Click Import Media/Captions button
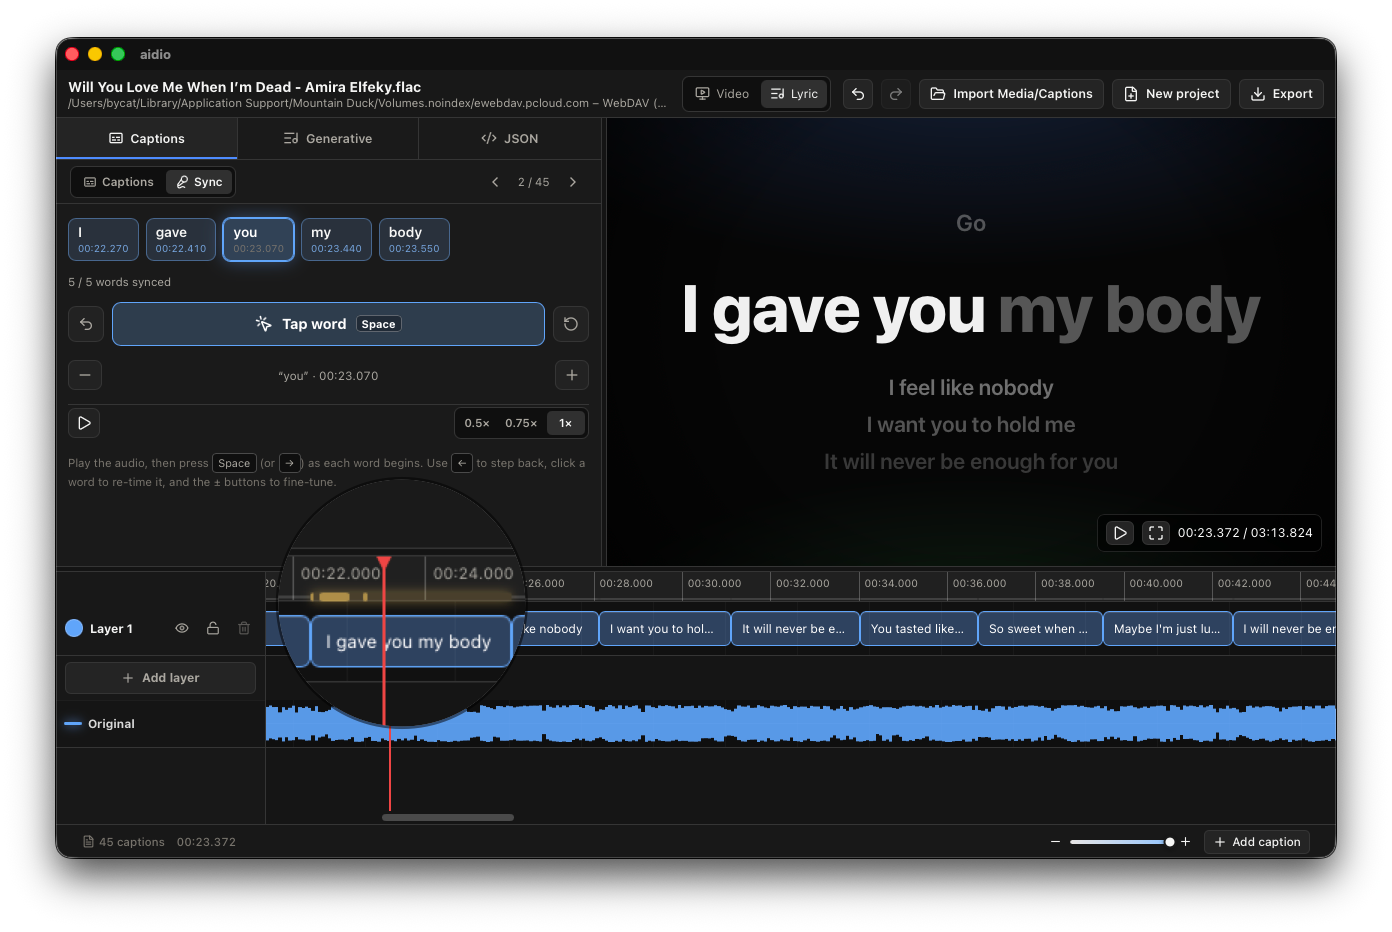Screen dimensions: 1392x932 [x=1011, y=94]
